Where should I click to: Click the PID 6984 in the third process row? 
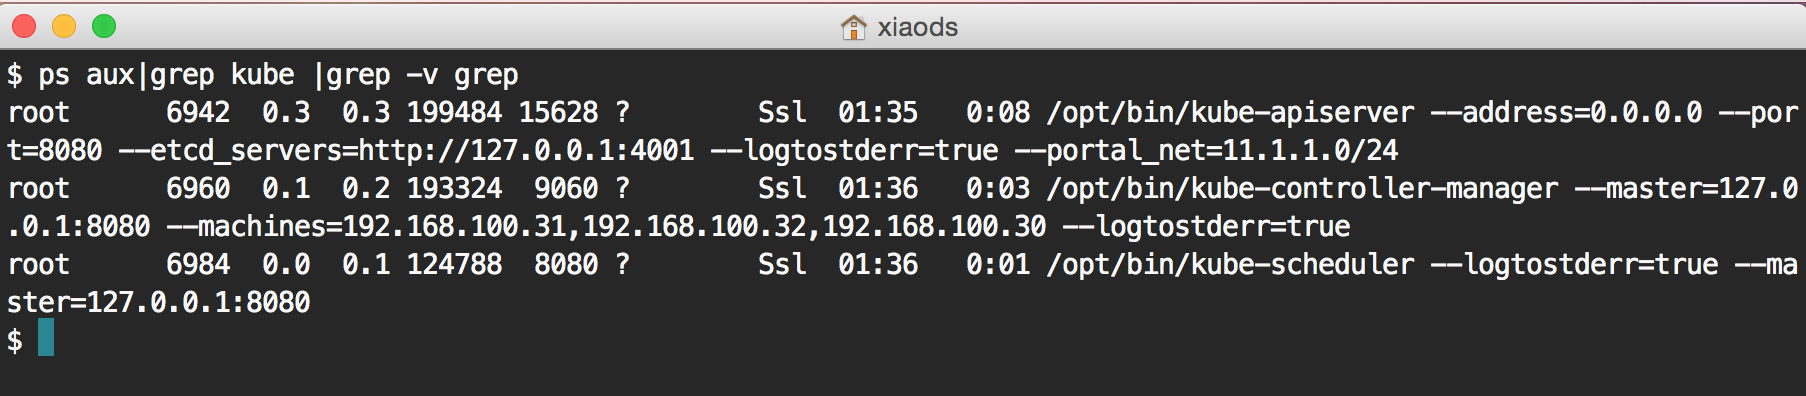(198, 264)
